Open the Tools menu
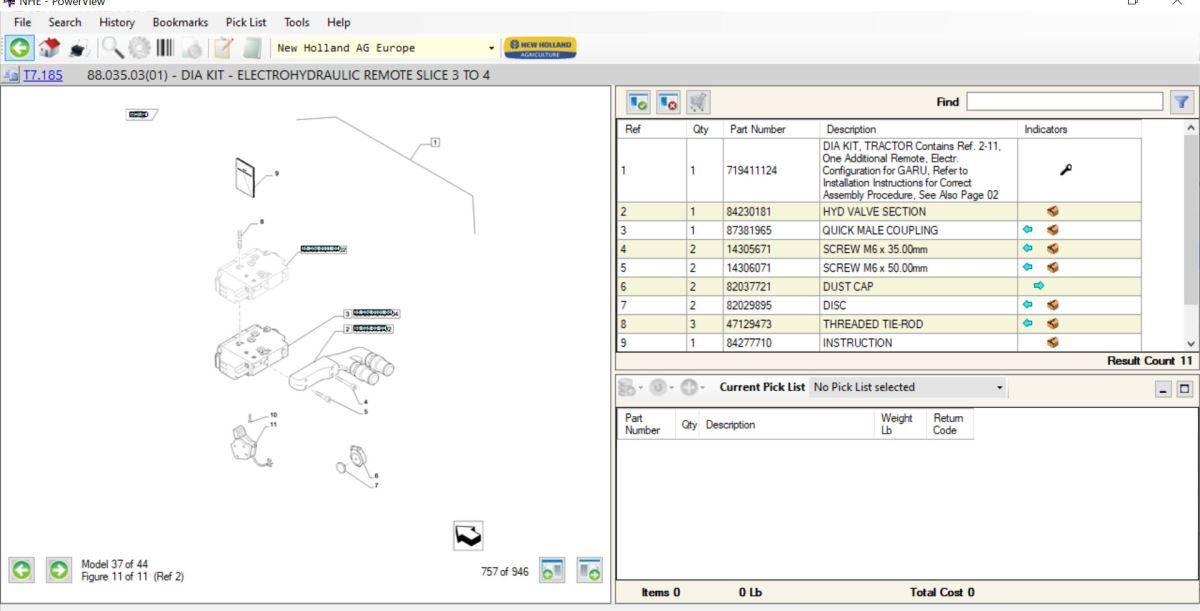The width and height of the screenshot is (1200, 611). [297, 22]
